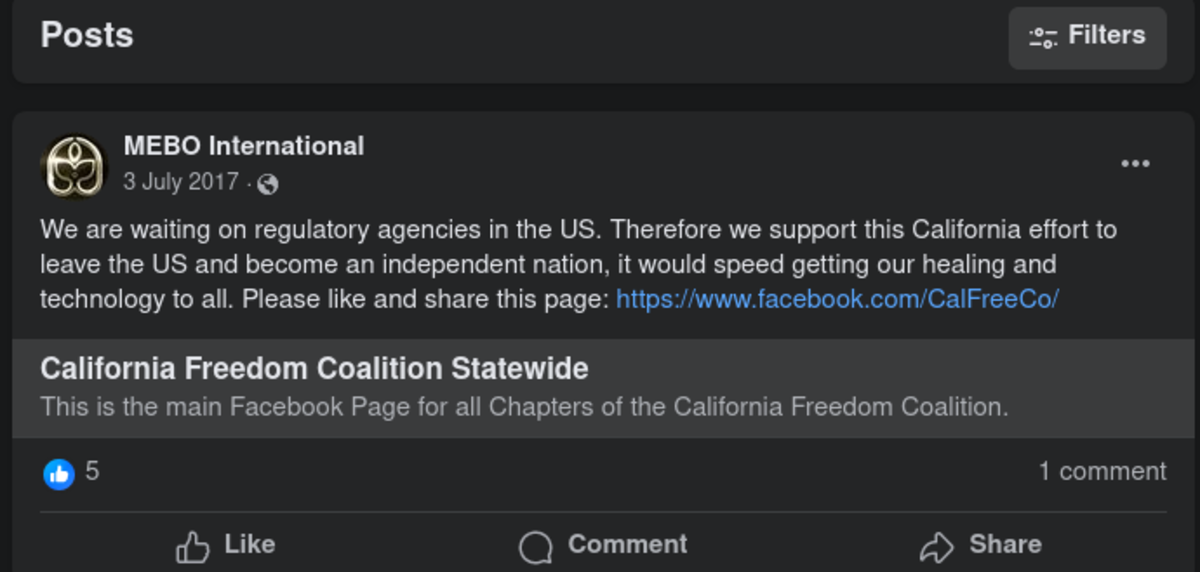Expand the 1 comment link
1200x572 pixels.
(x=1102, y=471)
